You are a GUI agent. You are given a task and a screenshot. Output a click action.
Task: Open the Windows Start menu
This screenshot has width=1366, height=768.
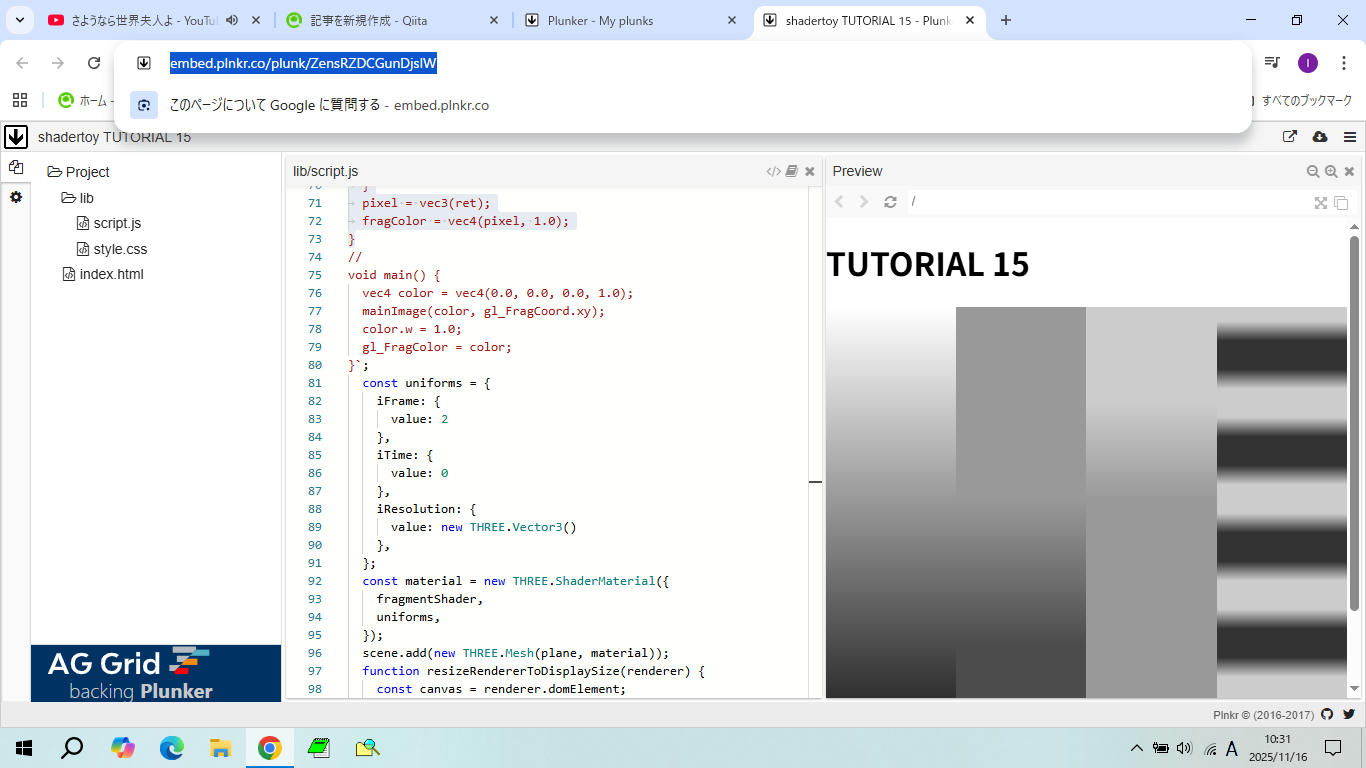click(24, 748)
